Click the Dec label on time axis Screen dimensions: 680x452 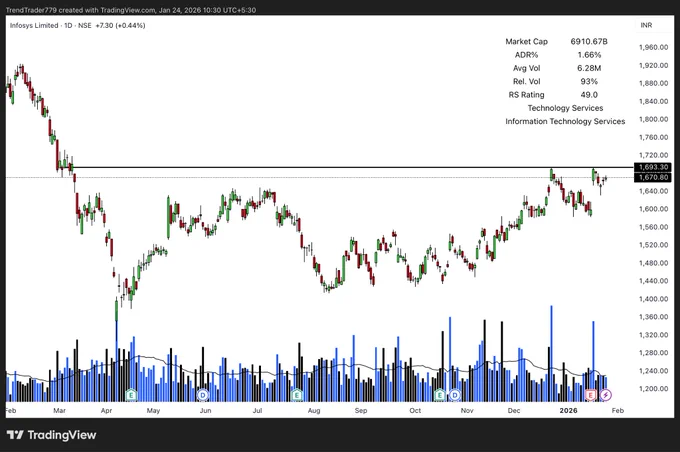[514, 410]
